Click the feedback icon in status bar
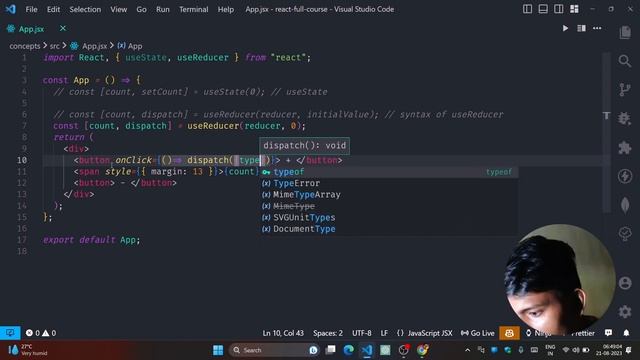This screenshot has width=640, height=360. (609, 333)
